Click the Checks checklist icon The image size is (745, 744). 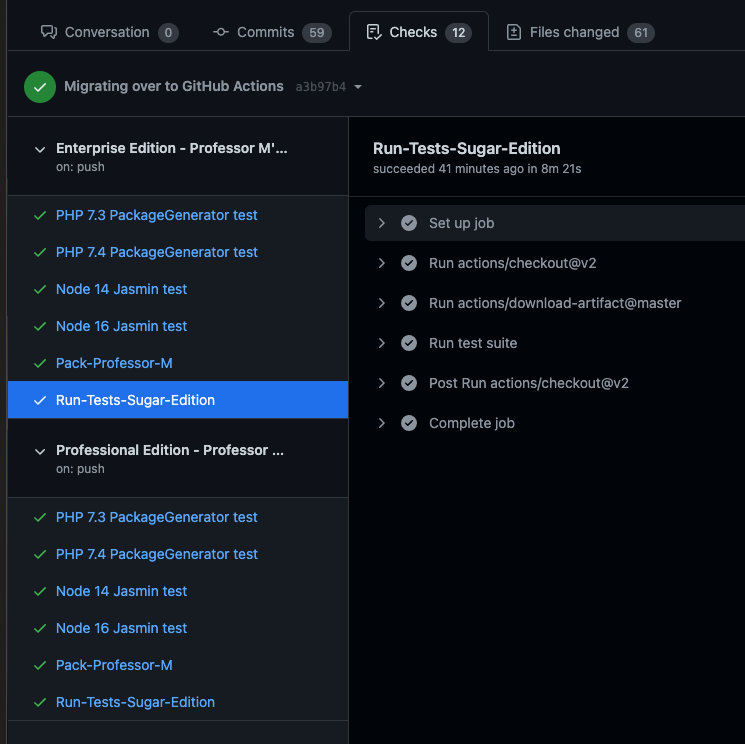374,32
